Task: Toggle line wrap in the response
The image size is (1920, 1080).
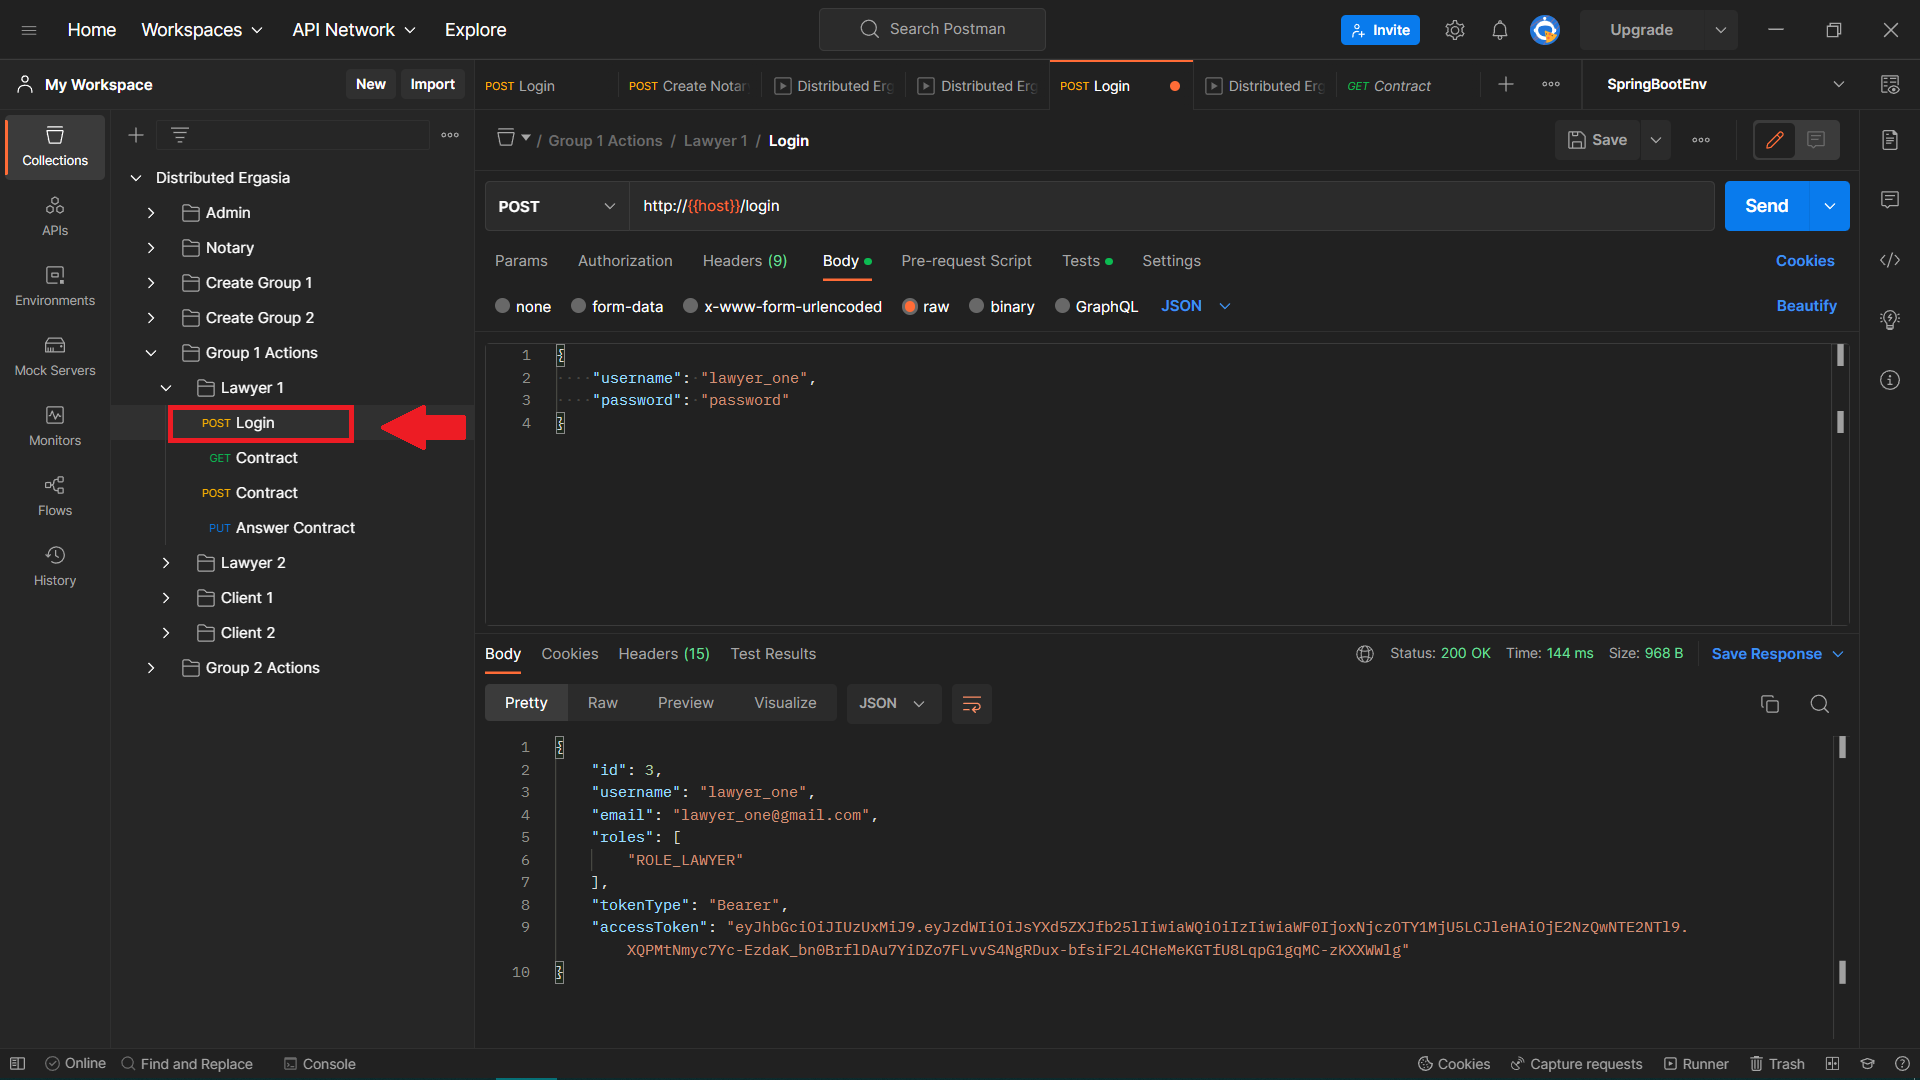Action: (971, 704)
